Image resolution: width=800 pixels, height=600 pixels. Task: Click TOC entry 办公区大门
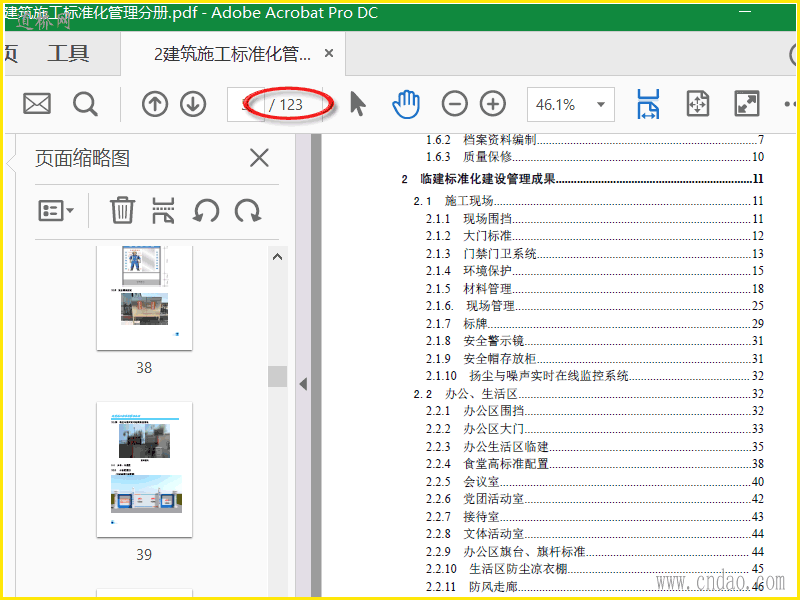pyautogui.click(x=595, y=429)
